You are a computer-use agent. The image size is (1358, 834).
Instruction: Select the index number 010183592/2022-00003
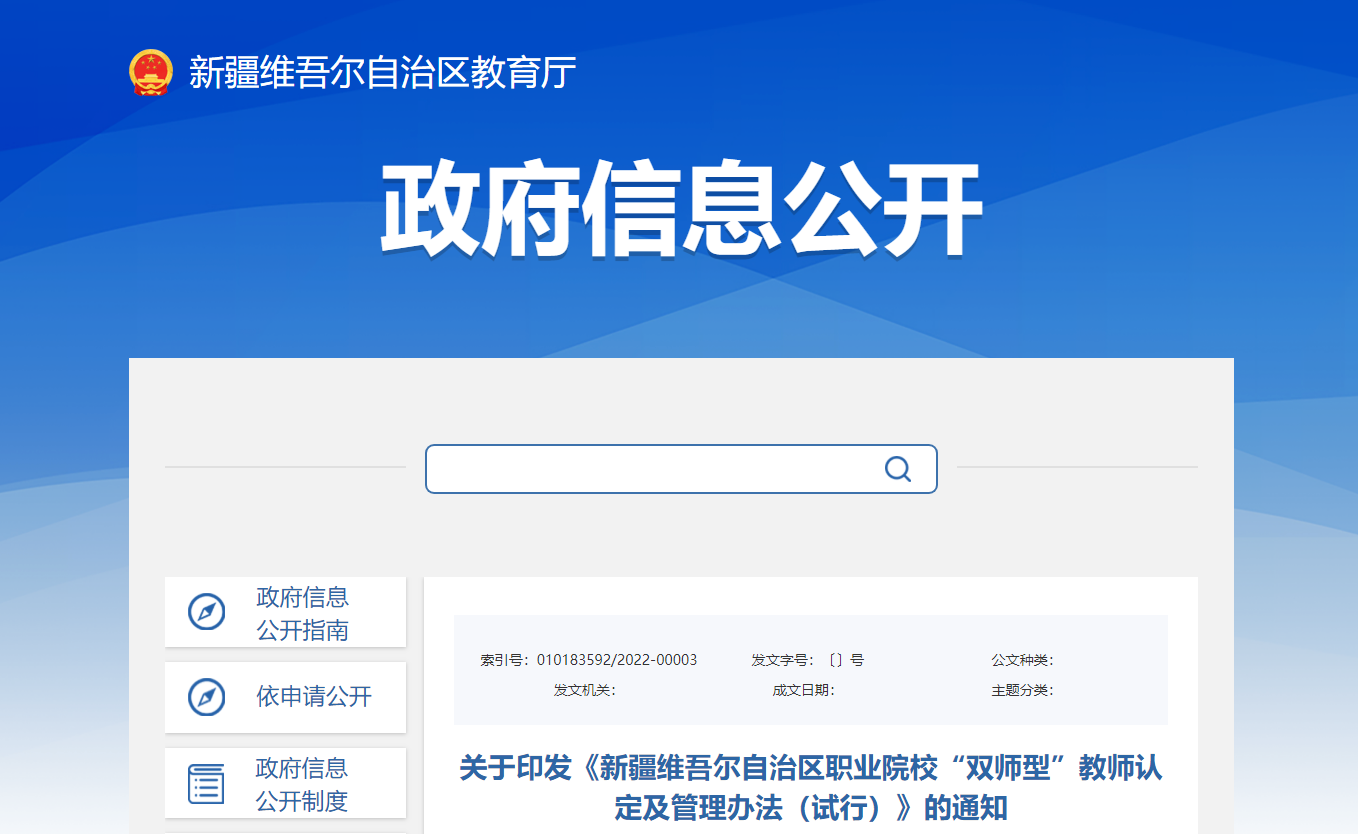[x=617, y=660]
